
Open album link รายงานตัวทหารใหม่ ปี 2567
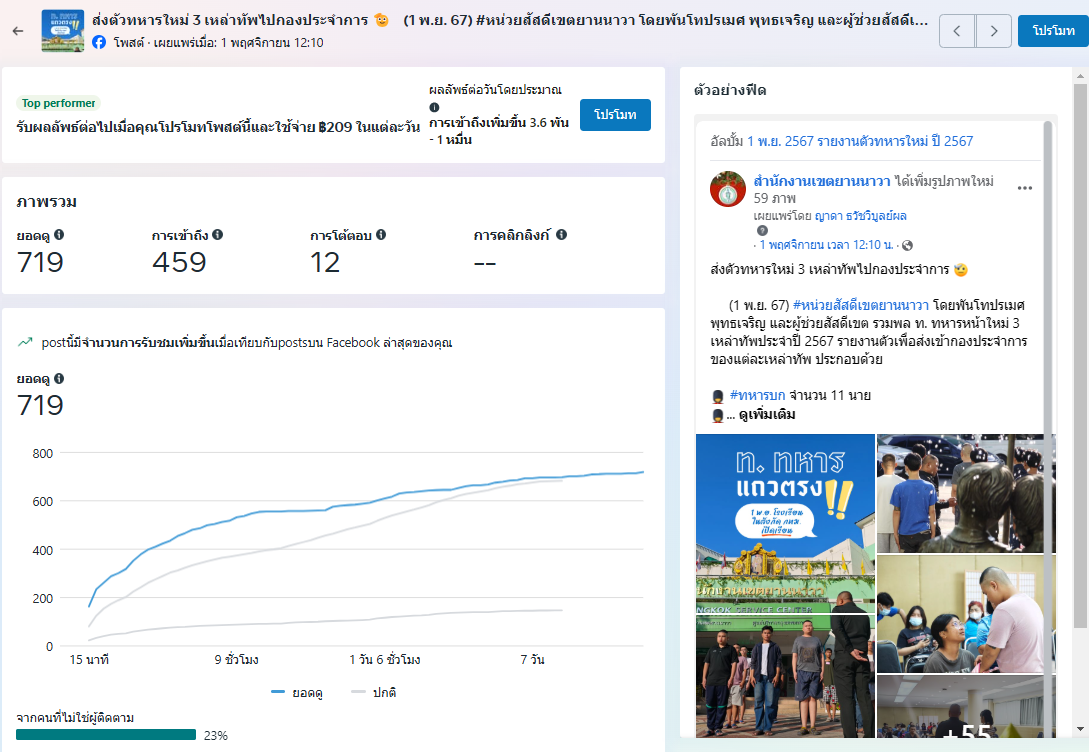tap(860, 141)
